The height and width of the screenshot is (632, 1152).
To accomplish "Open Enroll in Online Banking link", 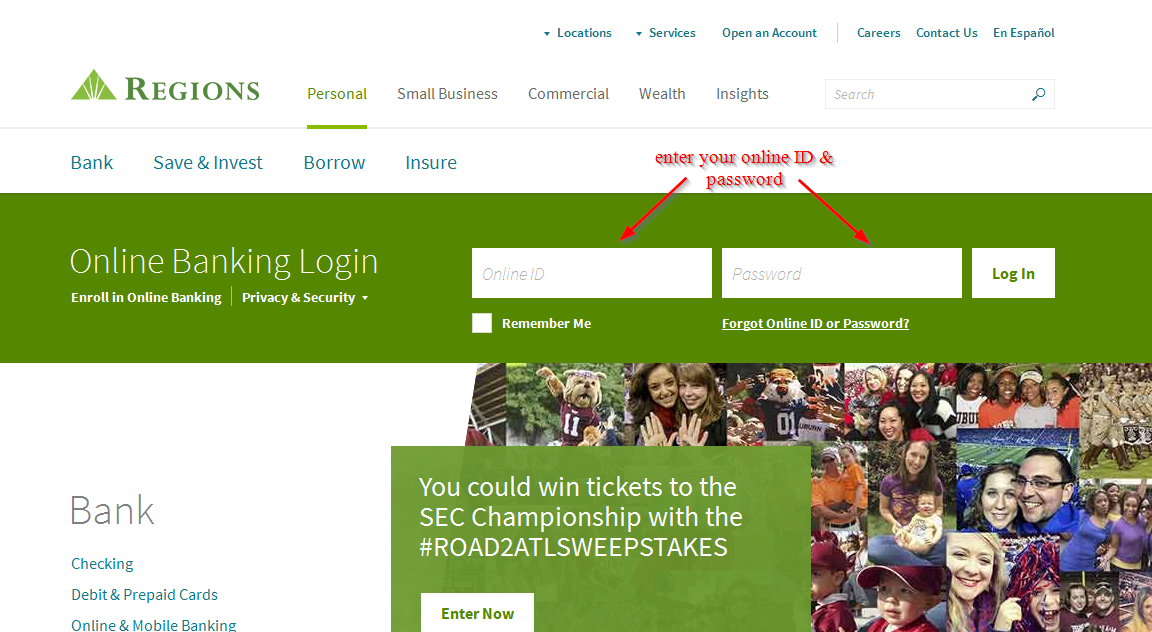I will coord(146,298).
